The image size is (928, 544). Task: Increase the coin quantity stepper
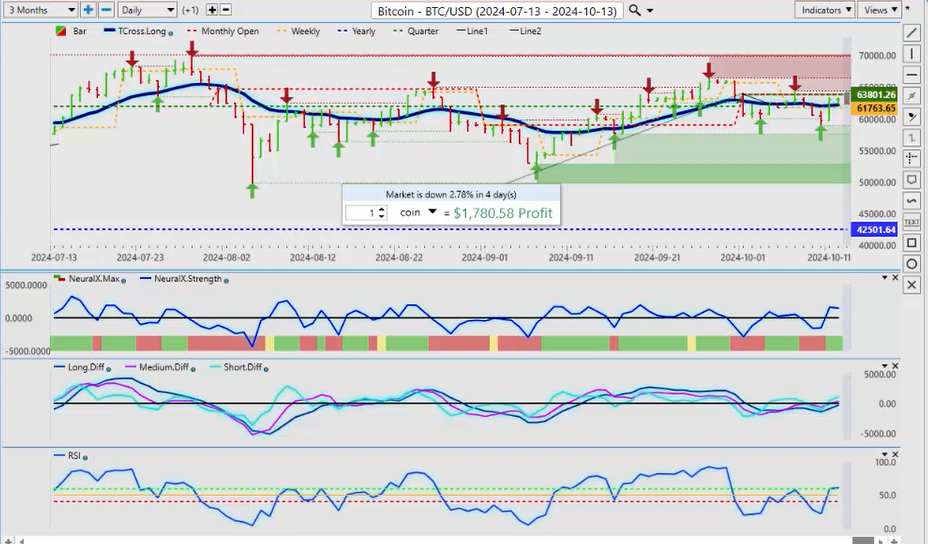point(382,209)
